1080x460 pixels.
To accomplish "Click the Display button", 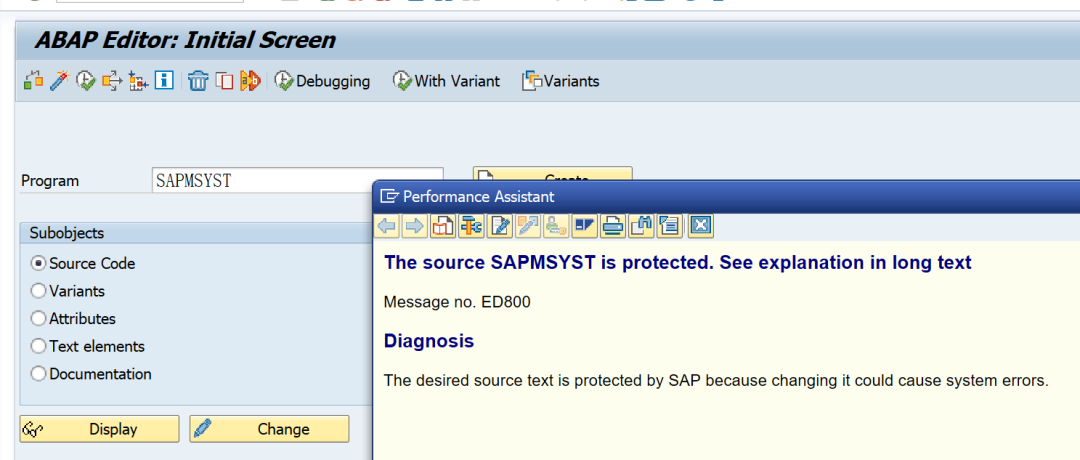I will click(x=99, y=429).
